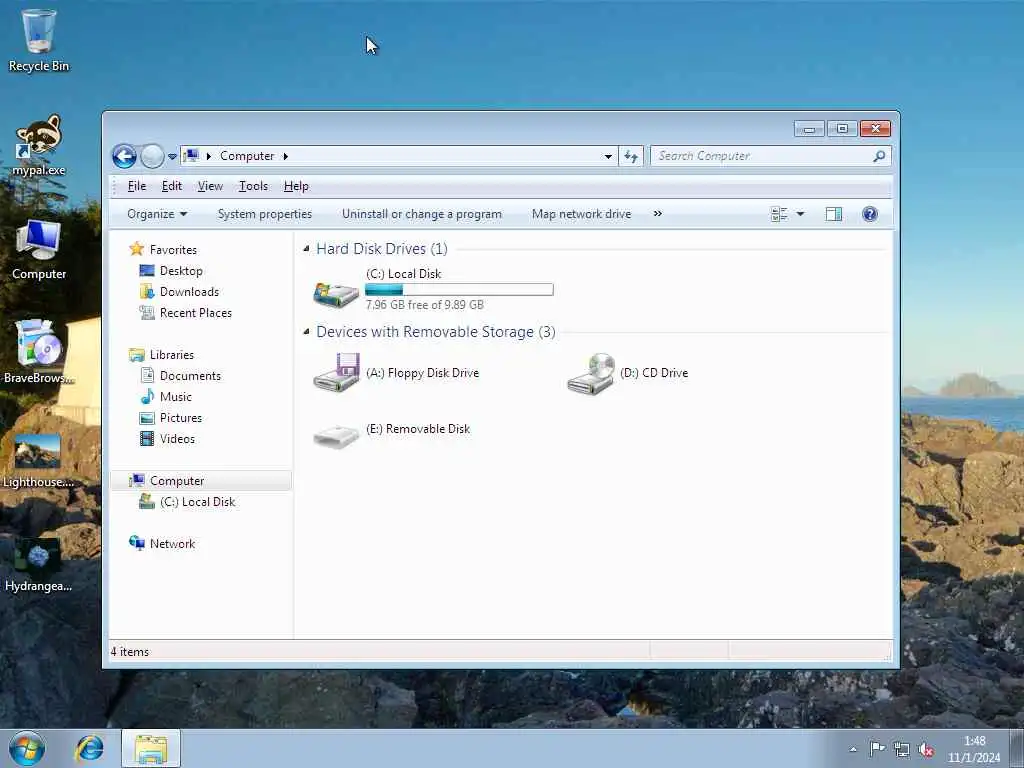
Task: Select the (C:) Local Disk drive icon
Action: click(336, 293)
